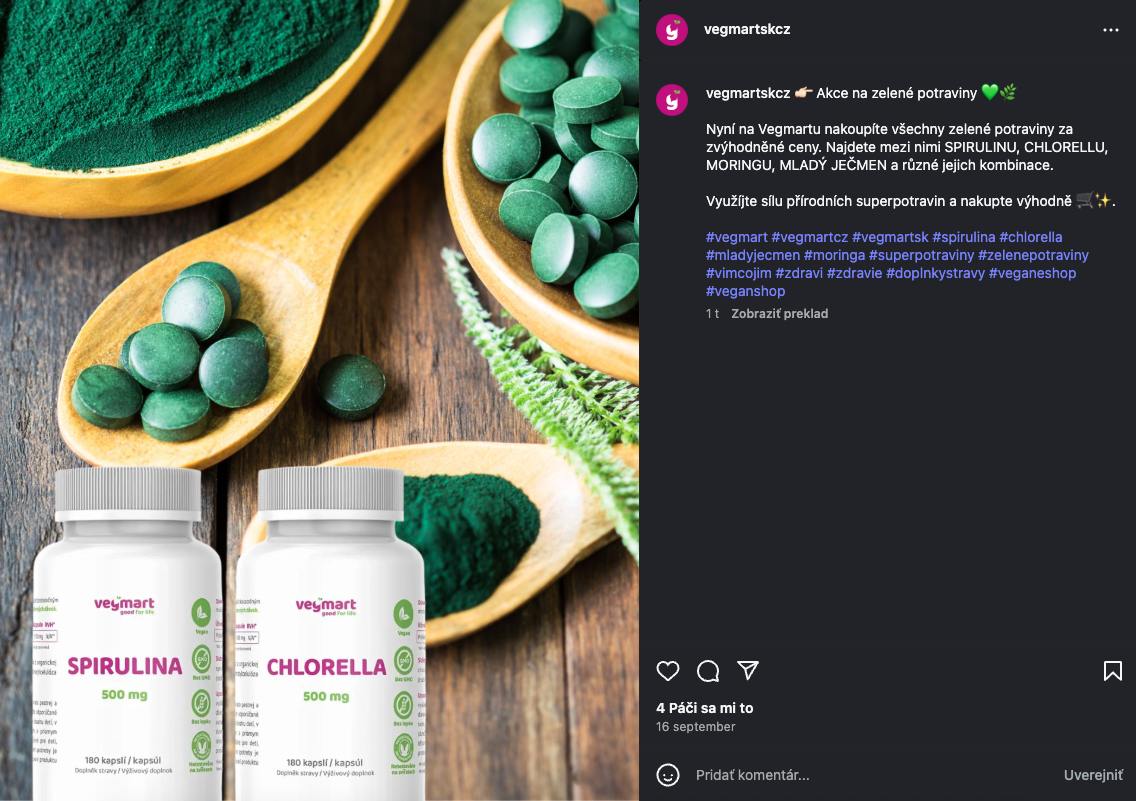
Task: Open vegmartskcz profile avatar in header
Action: tap(672, 30)
